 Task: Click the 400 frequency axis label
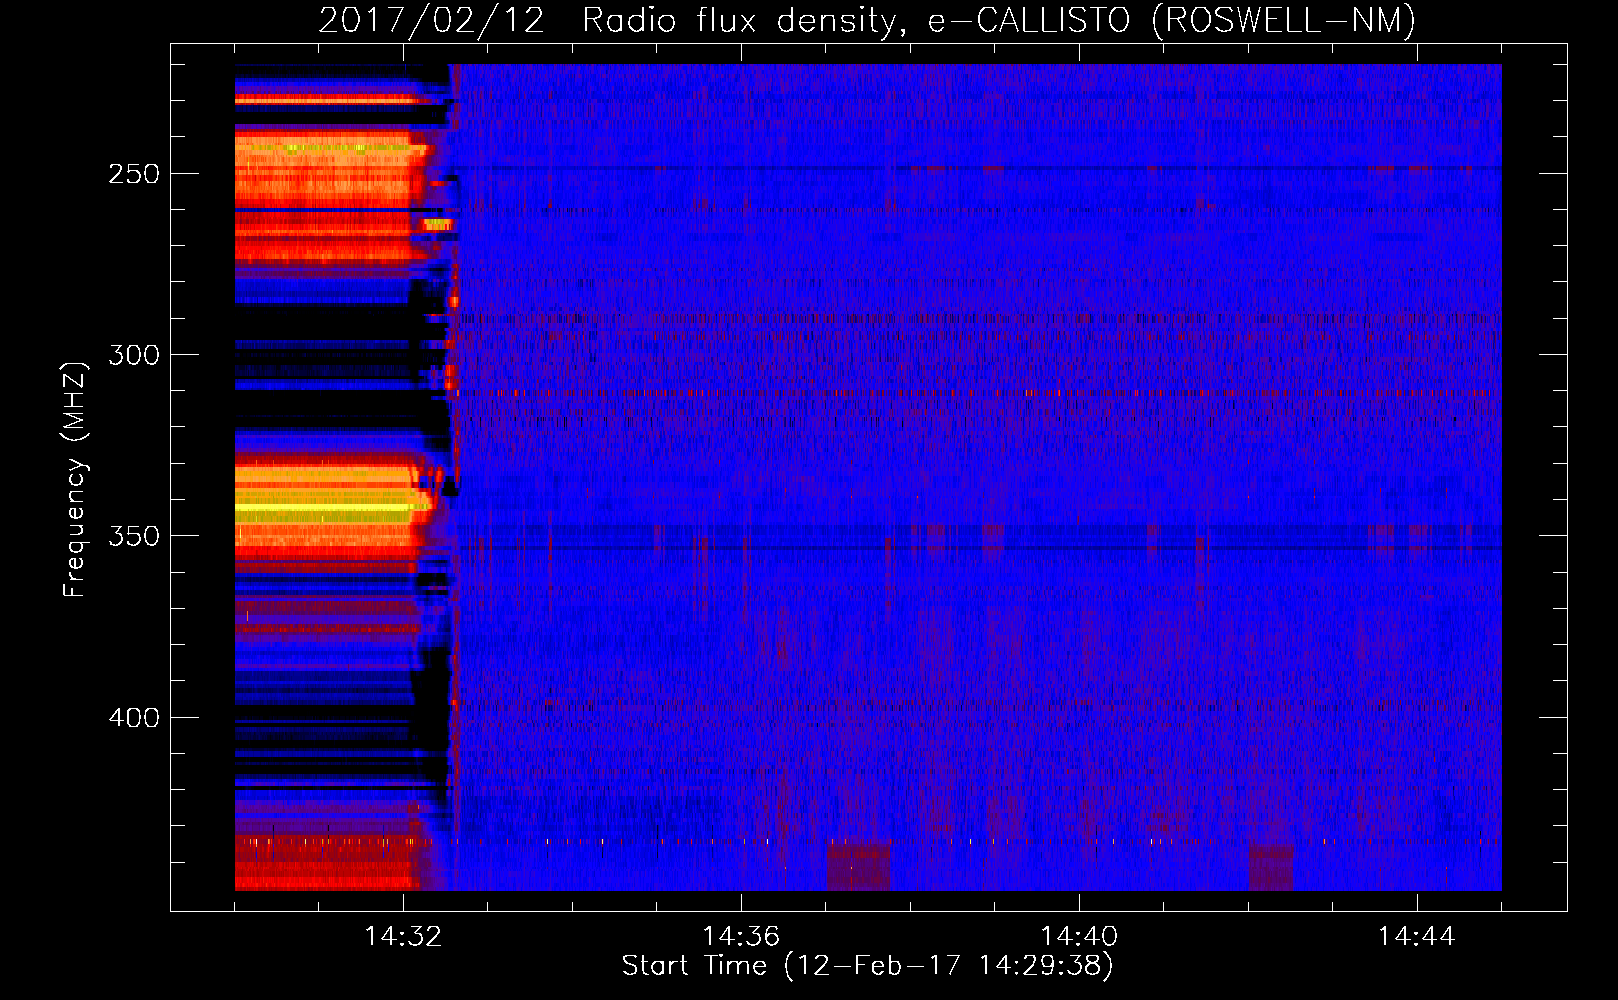(134, 718)
